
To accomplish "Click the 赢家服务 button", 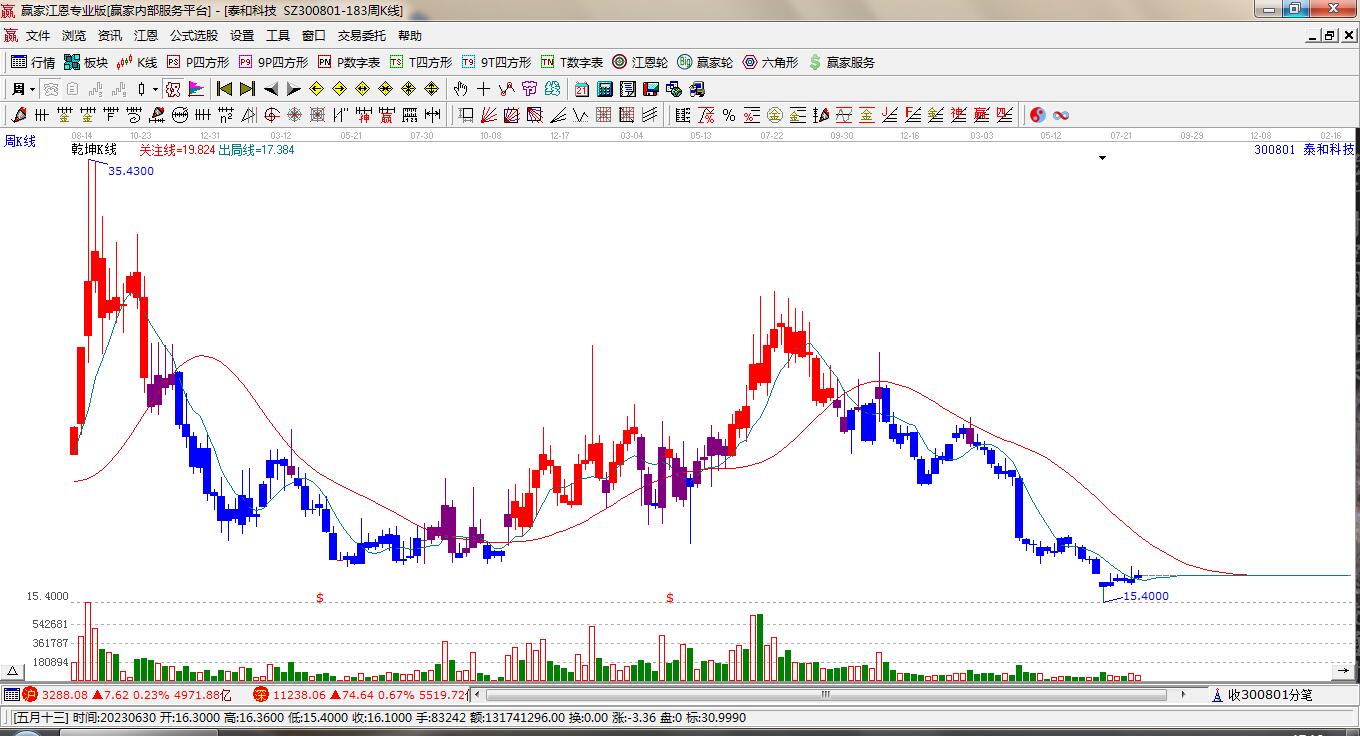I will [x=841, y=62].
